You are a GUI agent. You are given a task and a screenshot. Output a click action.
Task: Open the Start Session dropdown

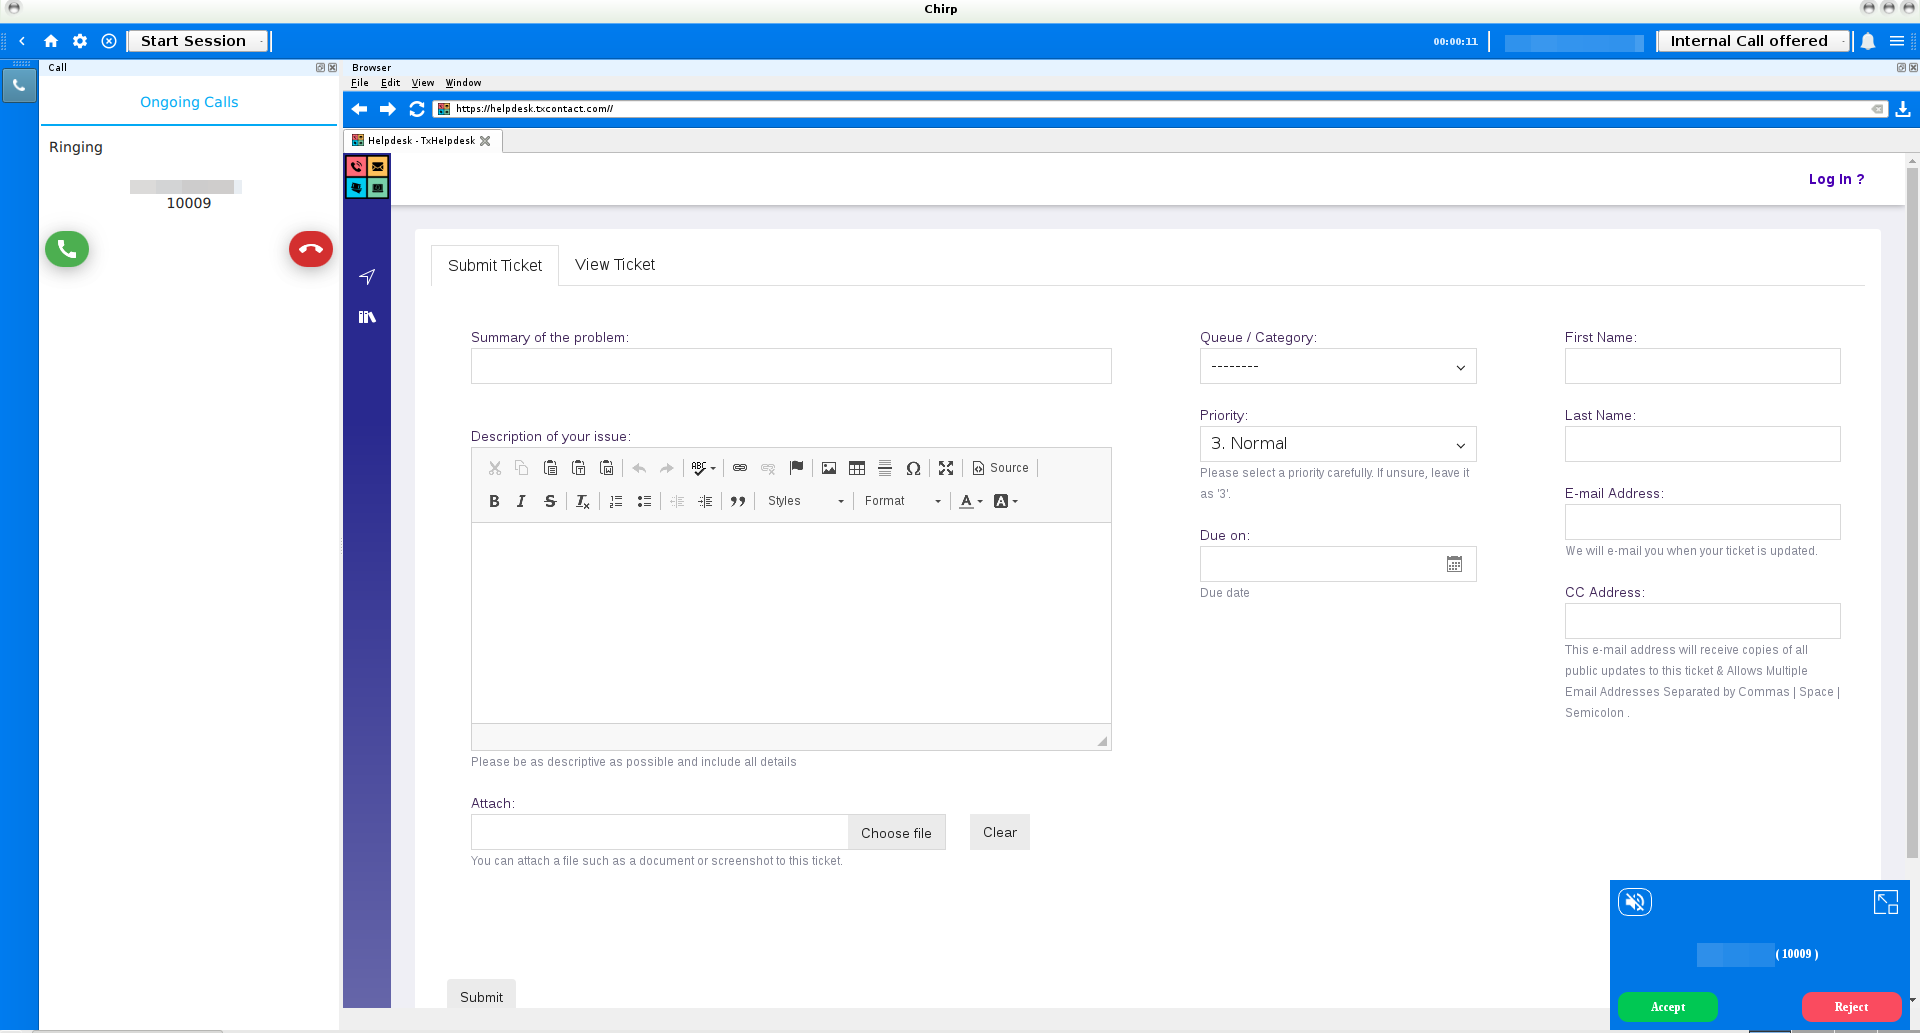(x=198, y=41)
